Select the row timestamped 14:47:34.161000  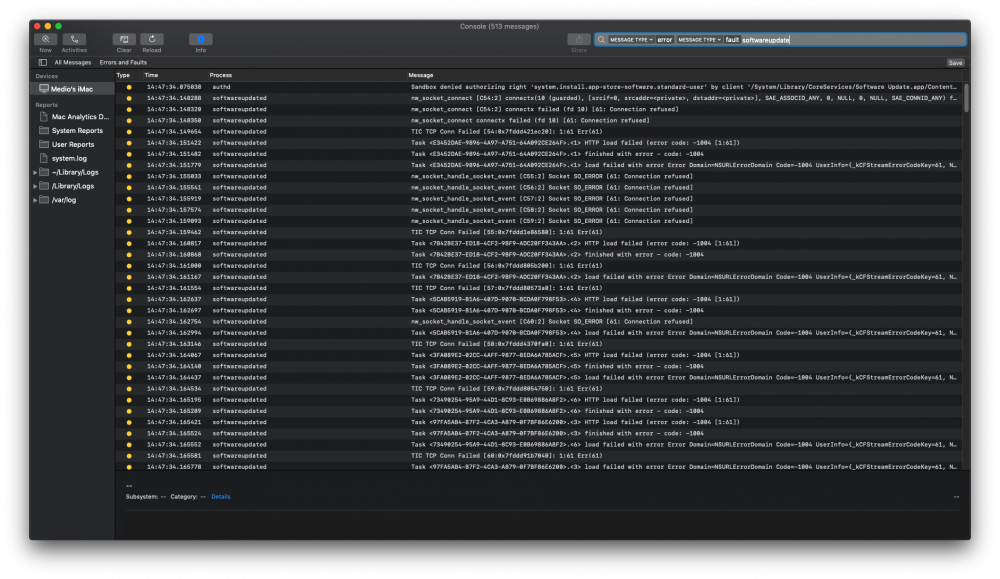coord(539,266)
